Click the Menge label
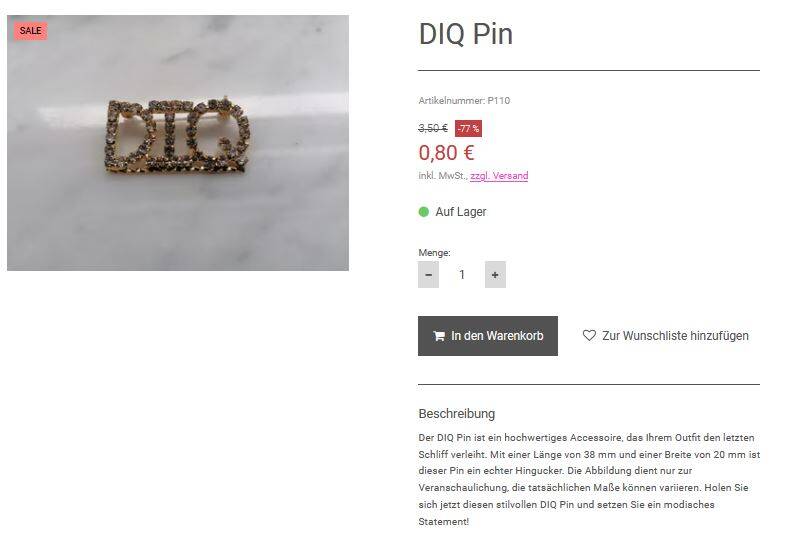The height and width of the screenshot is (538, 785). point(434,253)
